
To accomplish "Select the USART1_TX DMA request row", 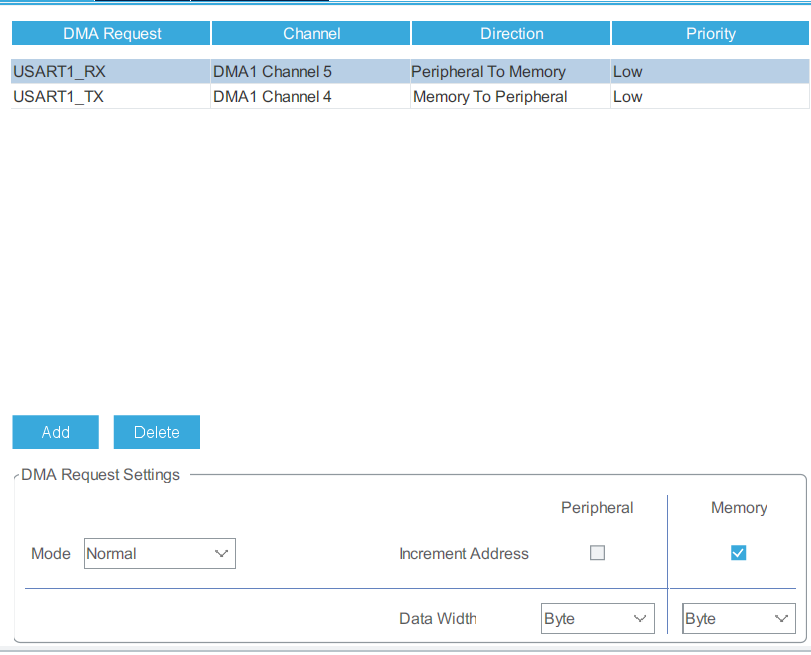I will [x=59, y=97].
